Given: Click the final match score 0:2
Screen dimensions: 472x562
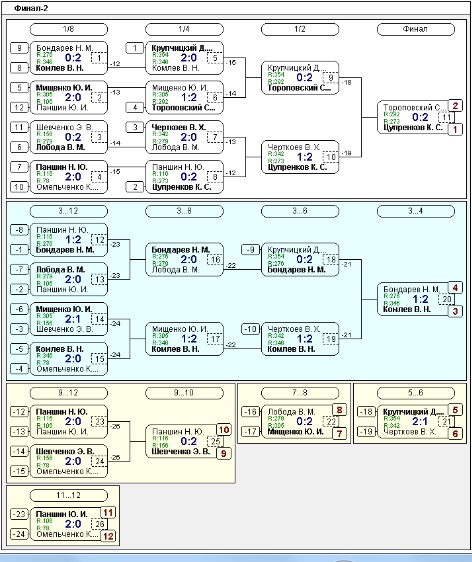Looking at the screenshot, I should (420, 117).
